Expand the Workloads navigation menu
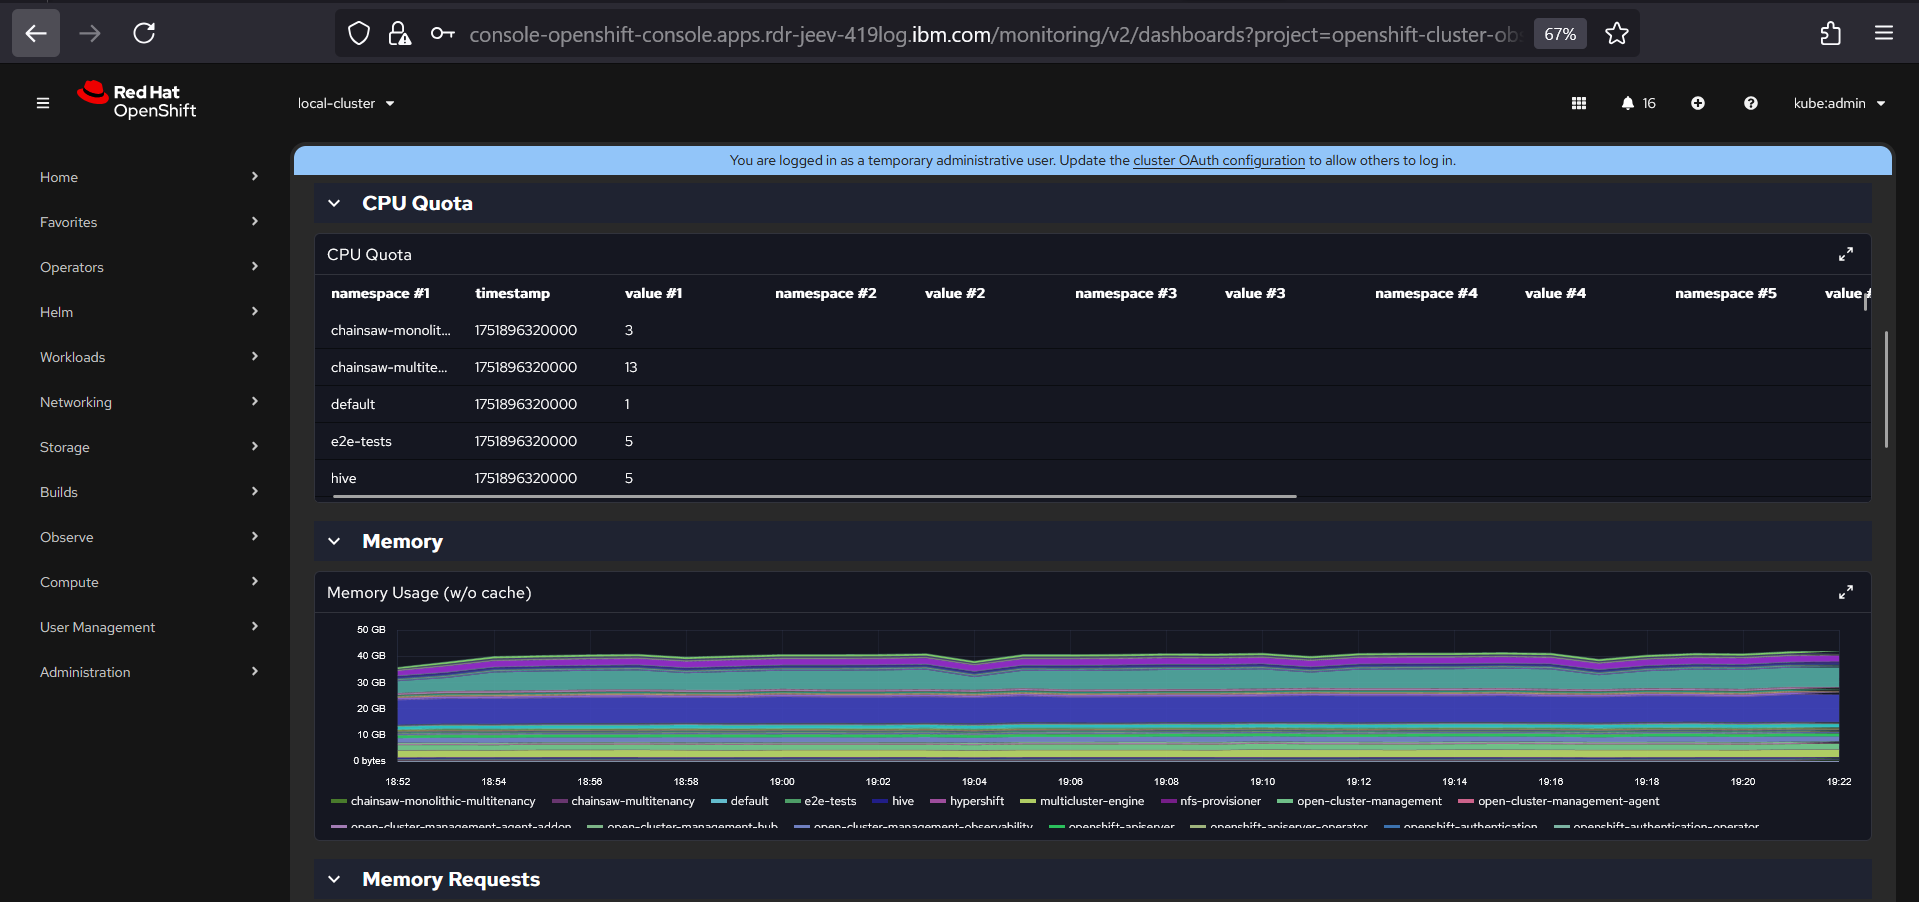The image size is (1919, 902). point(148,357)
